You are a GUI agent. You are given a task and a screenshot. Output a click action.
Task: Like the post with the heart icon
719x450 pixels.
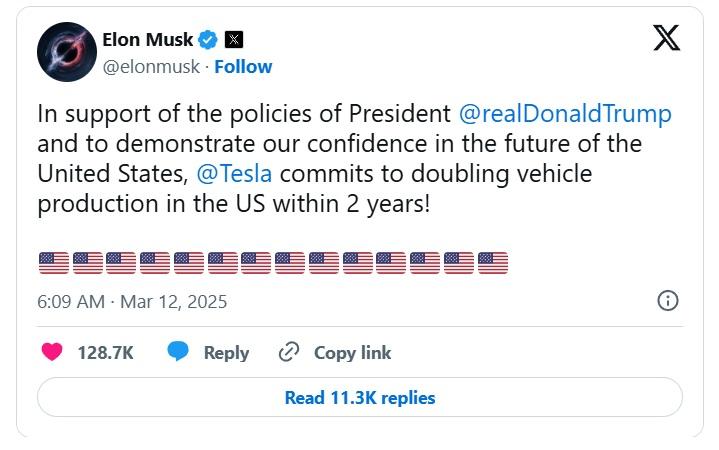52,352
